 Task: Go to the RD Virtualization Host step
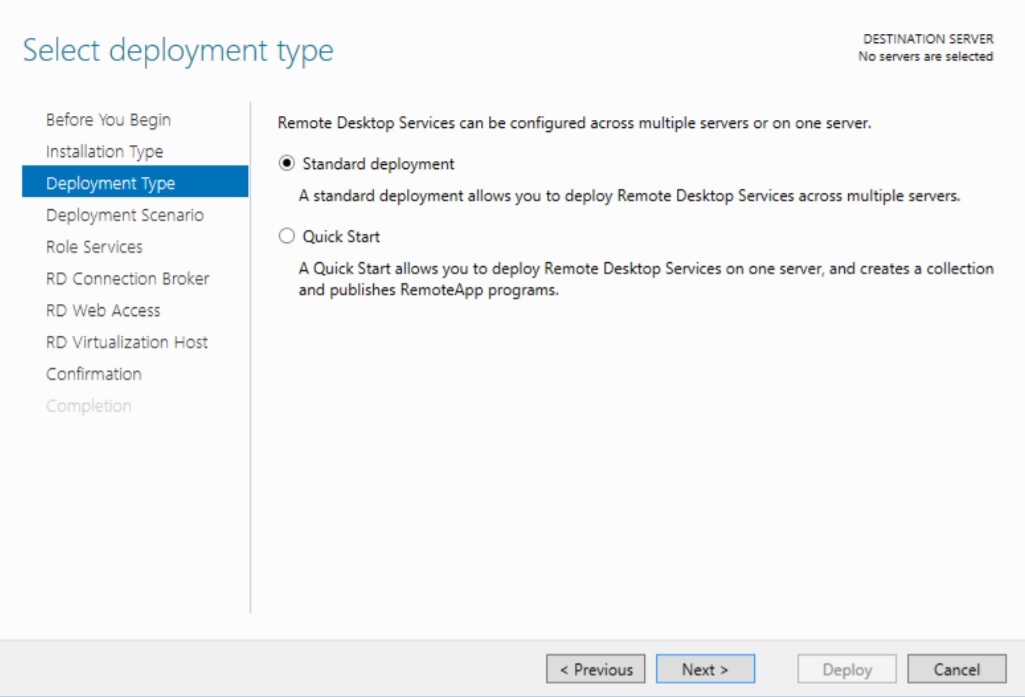pyautogui.click(x=127, y=342)
